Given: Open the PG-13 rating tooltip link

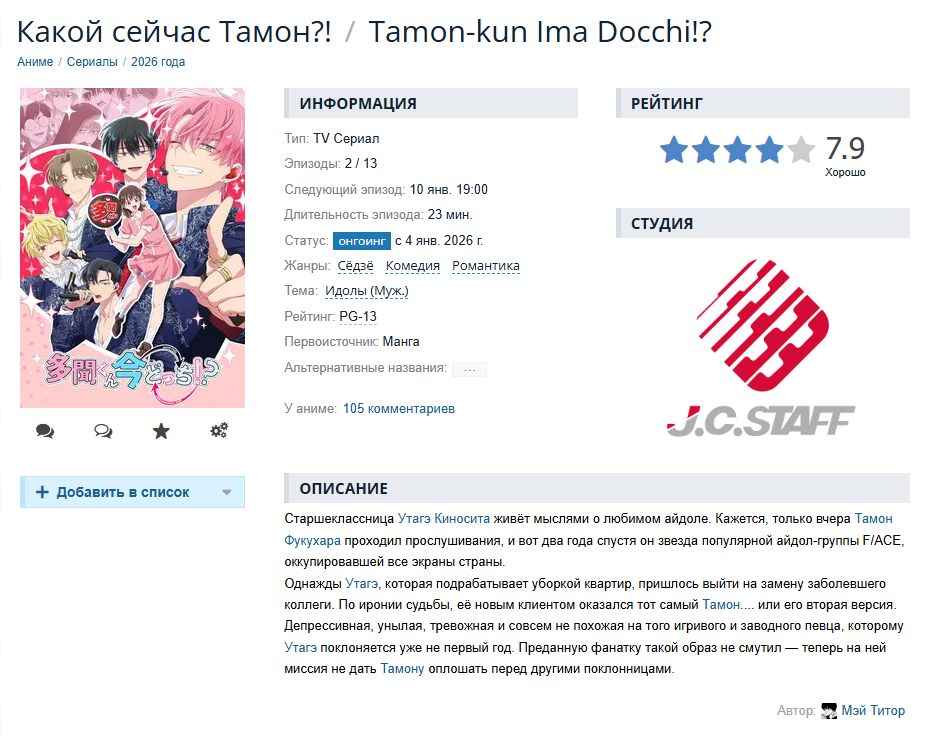Looking at the screenshot, I should click(x=358, y=316).
